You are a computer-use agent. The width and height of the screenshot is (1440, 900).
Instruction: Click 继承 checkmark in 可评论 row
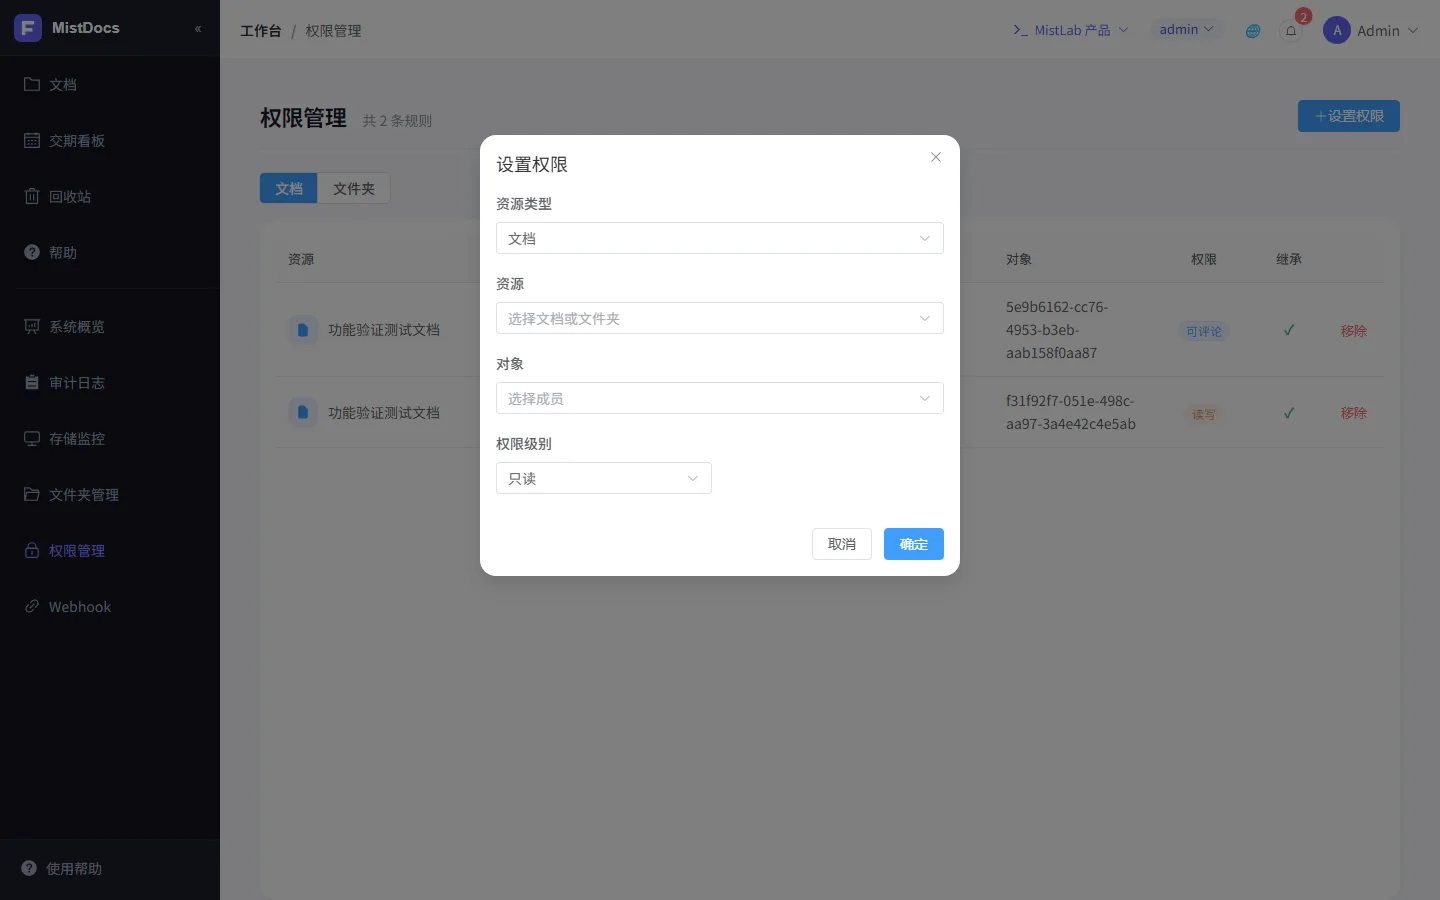click(x=1289, y=330)
